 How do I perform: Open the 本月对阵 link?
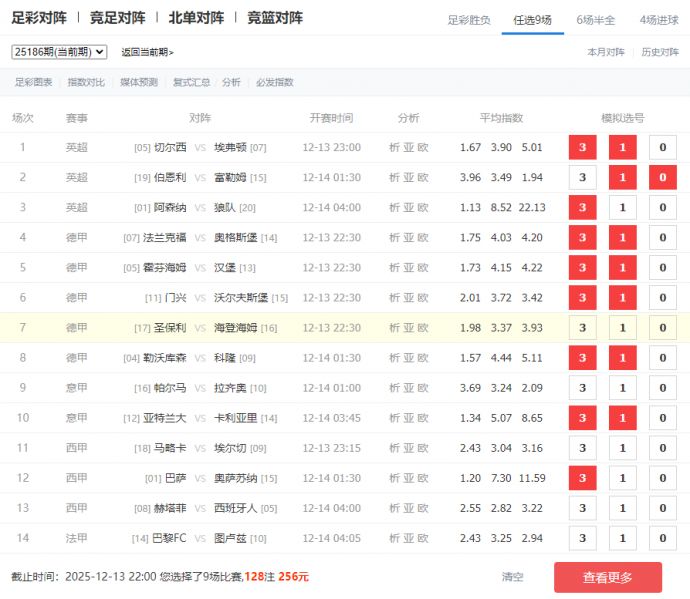click(x=606, y=52)
